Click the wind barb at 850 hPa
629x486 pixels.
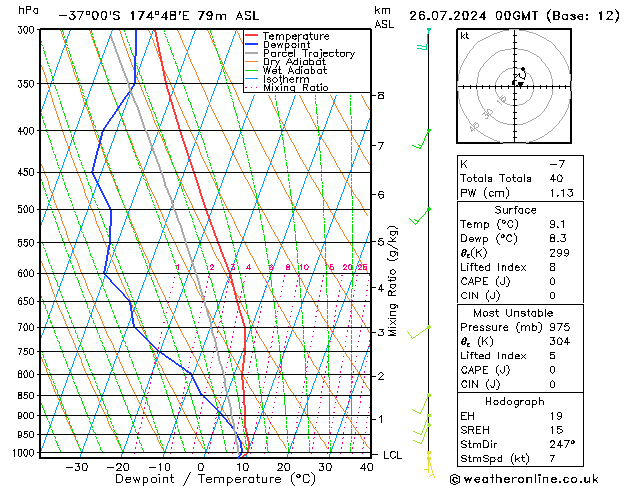tap(421, 404)
